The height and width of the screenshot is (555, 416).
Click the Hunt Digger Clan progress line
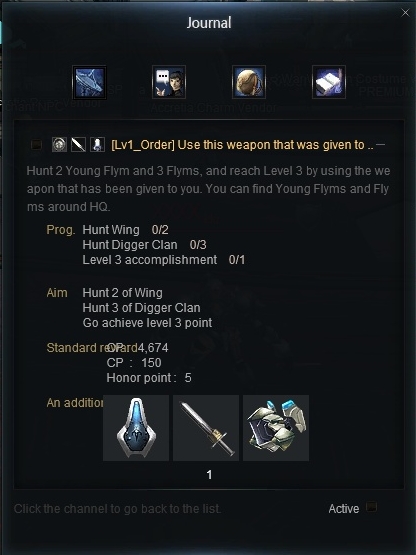(x=144, y=245)
